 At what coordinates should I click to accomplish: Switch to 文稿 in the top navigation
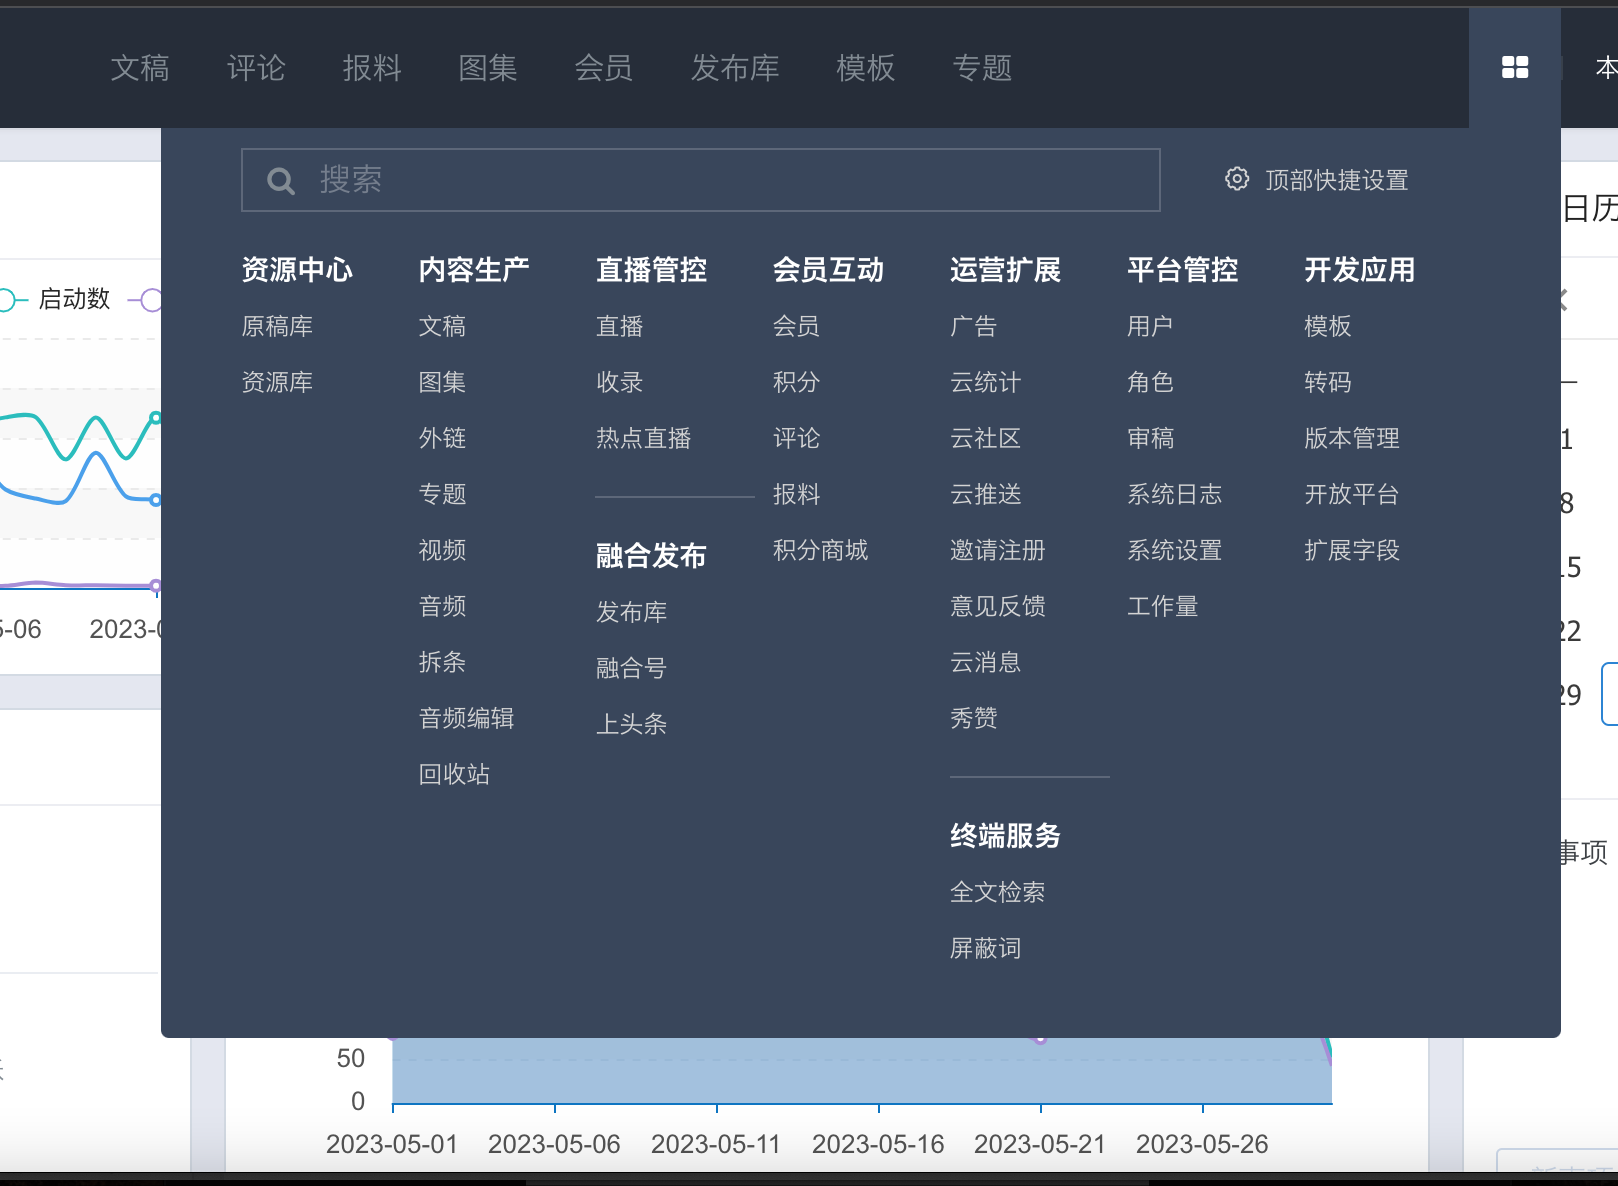click(140, 68)
